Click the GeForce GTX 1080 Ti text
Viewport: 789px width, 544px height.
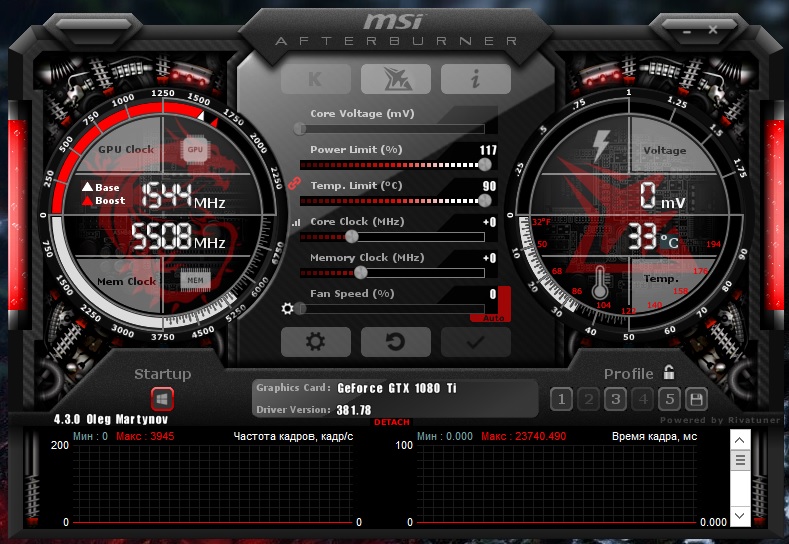(397, 388)
